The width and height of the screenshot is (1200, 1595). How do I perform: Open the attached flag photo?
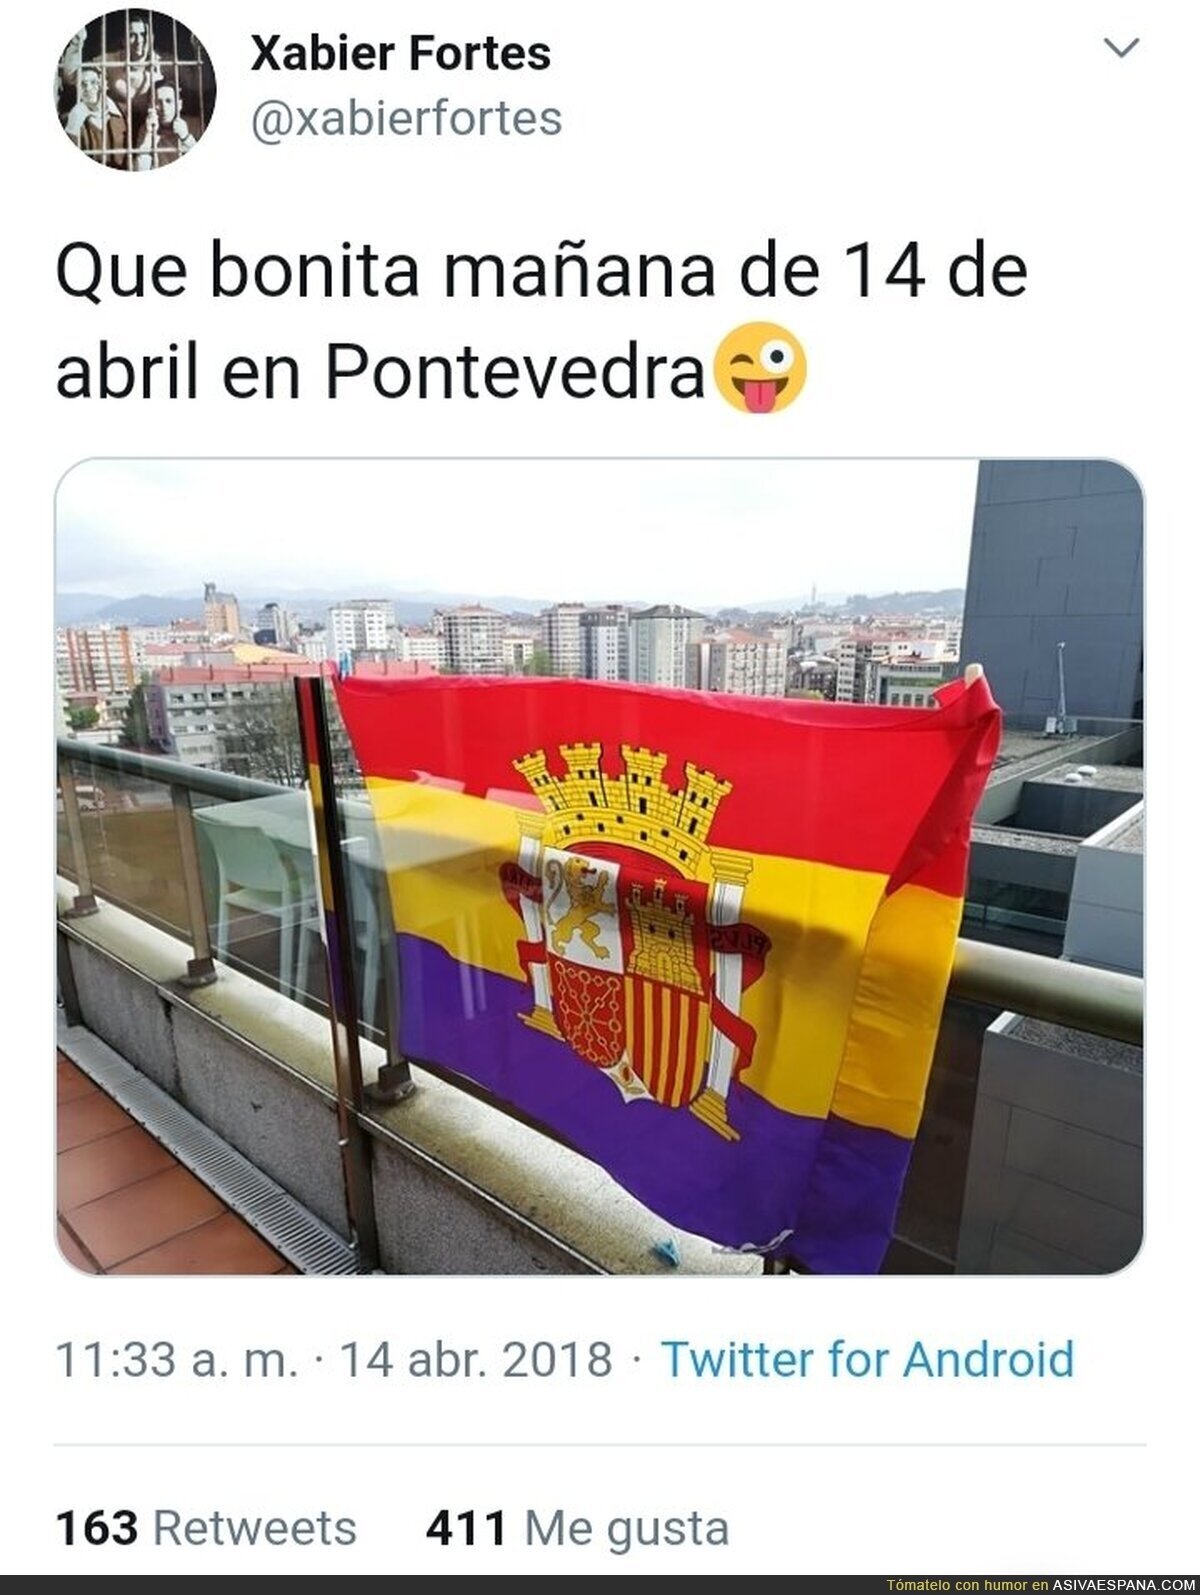click(599, 867)
